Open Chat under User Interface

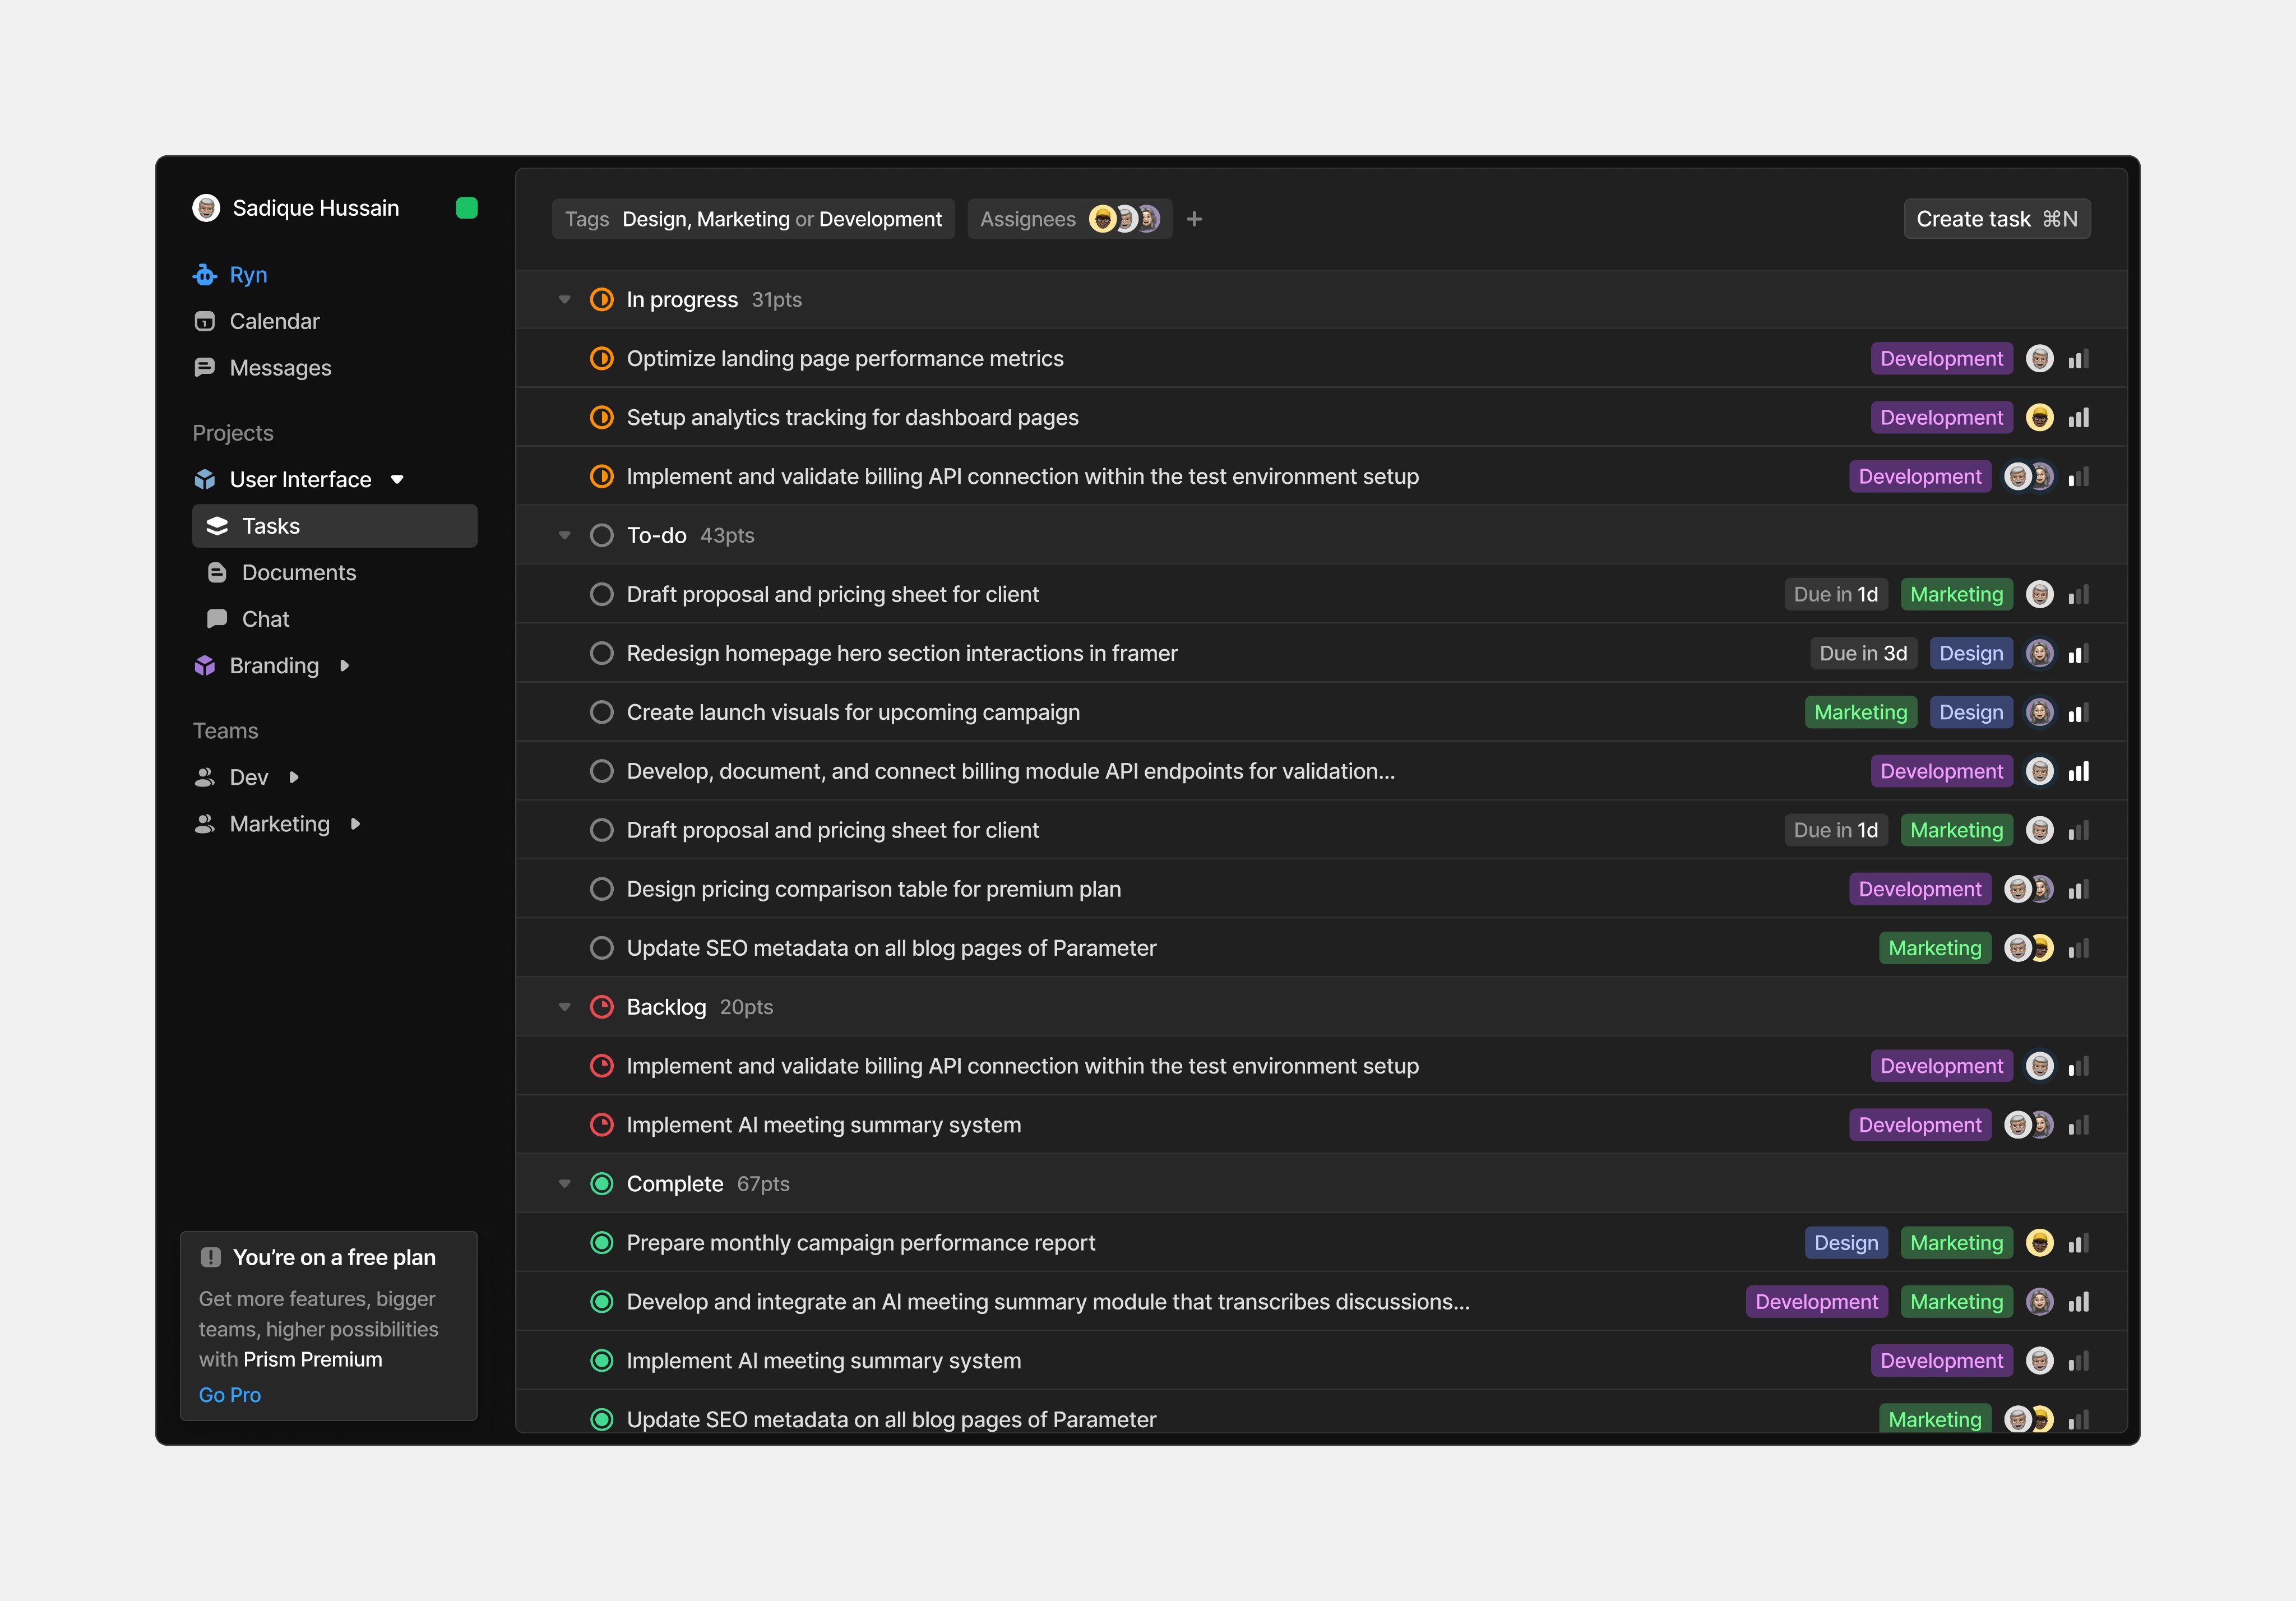click(265, 619)
